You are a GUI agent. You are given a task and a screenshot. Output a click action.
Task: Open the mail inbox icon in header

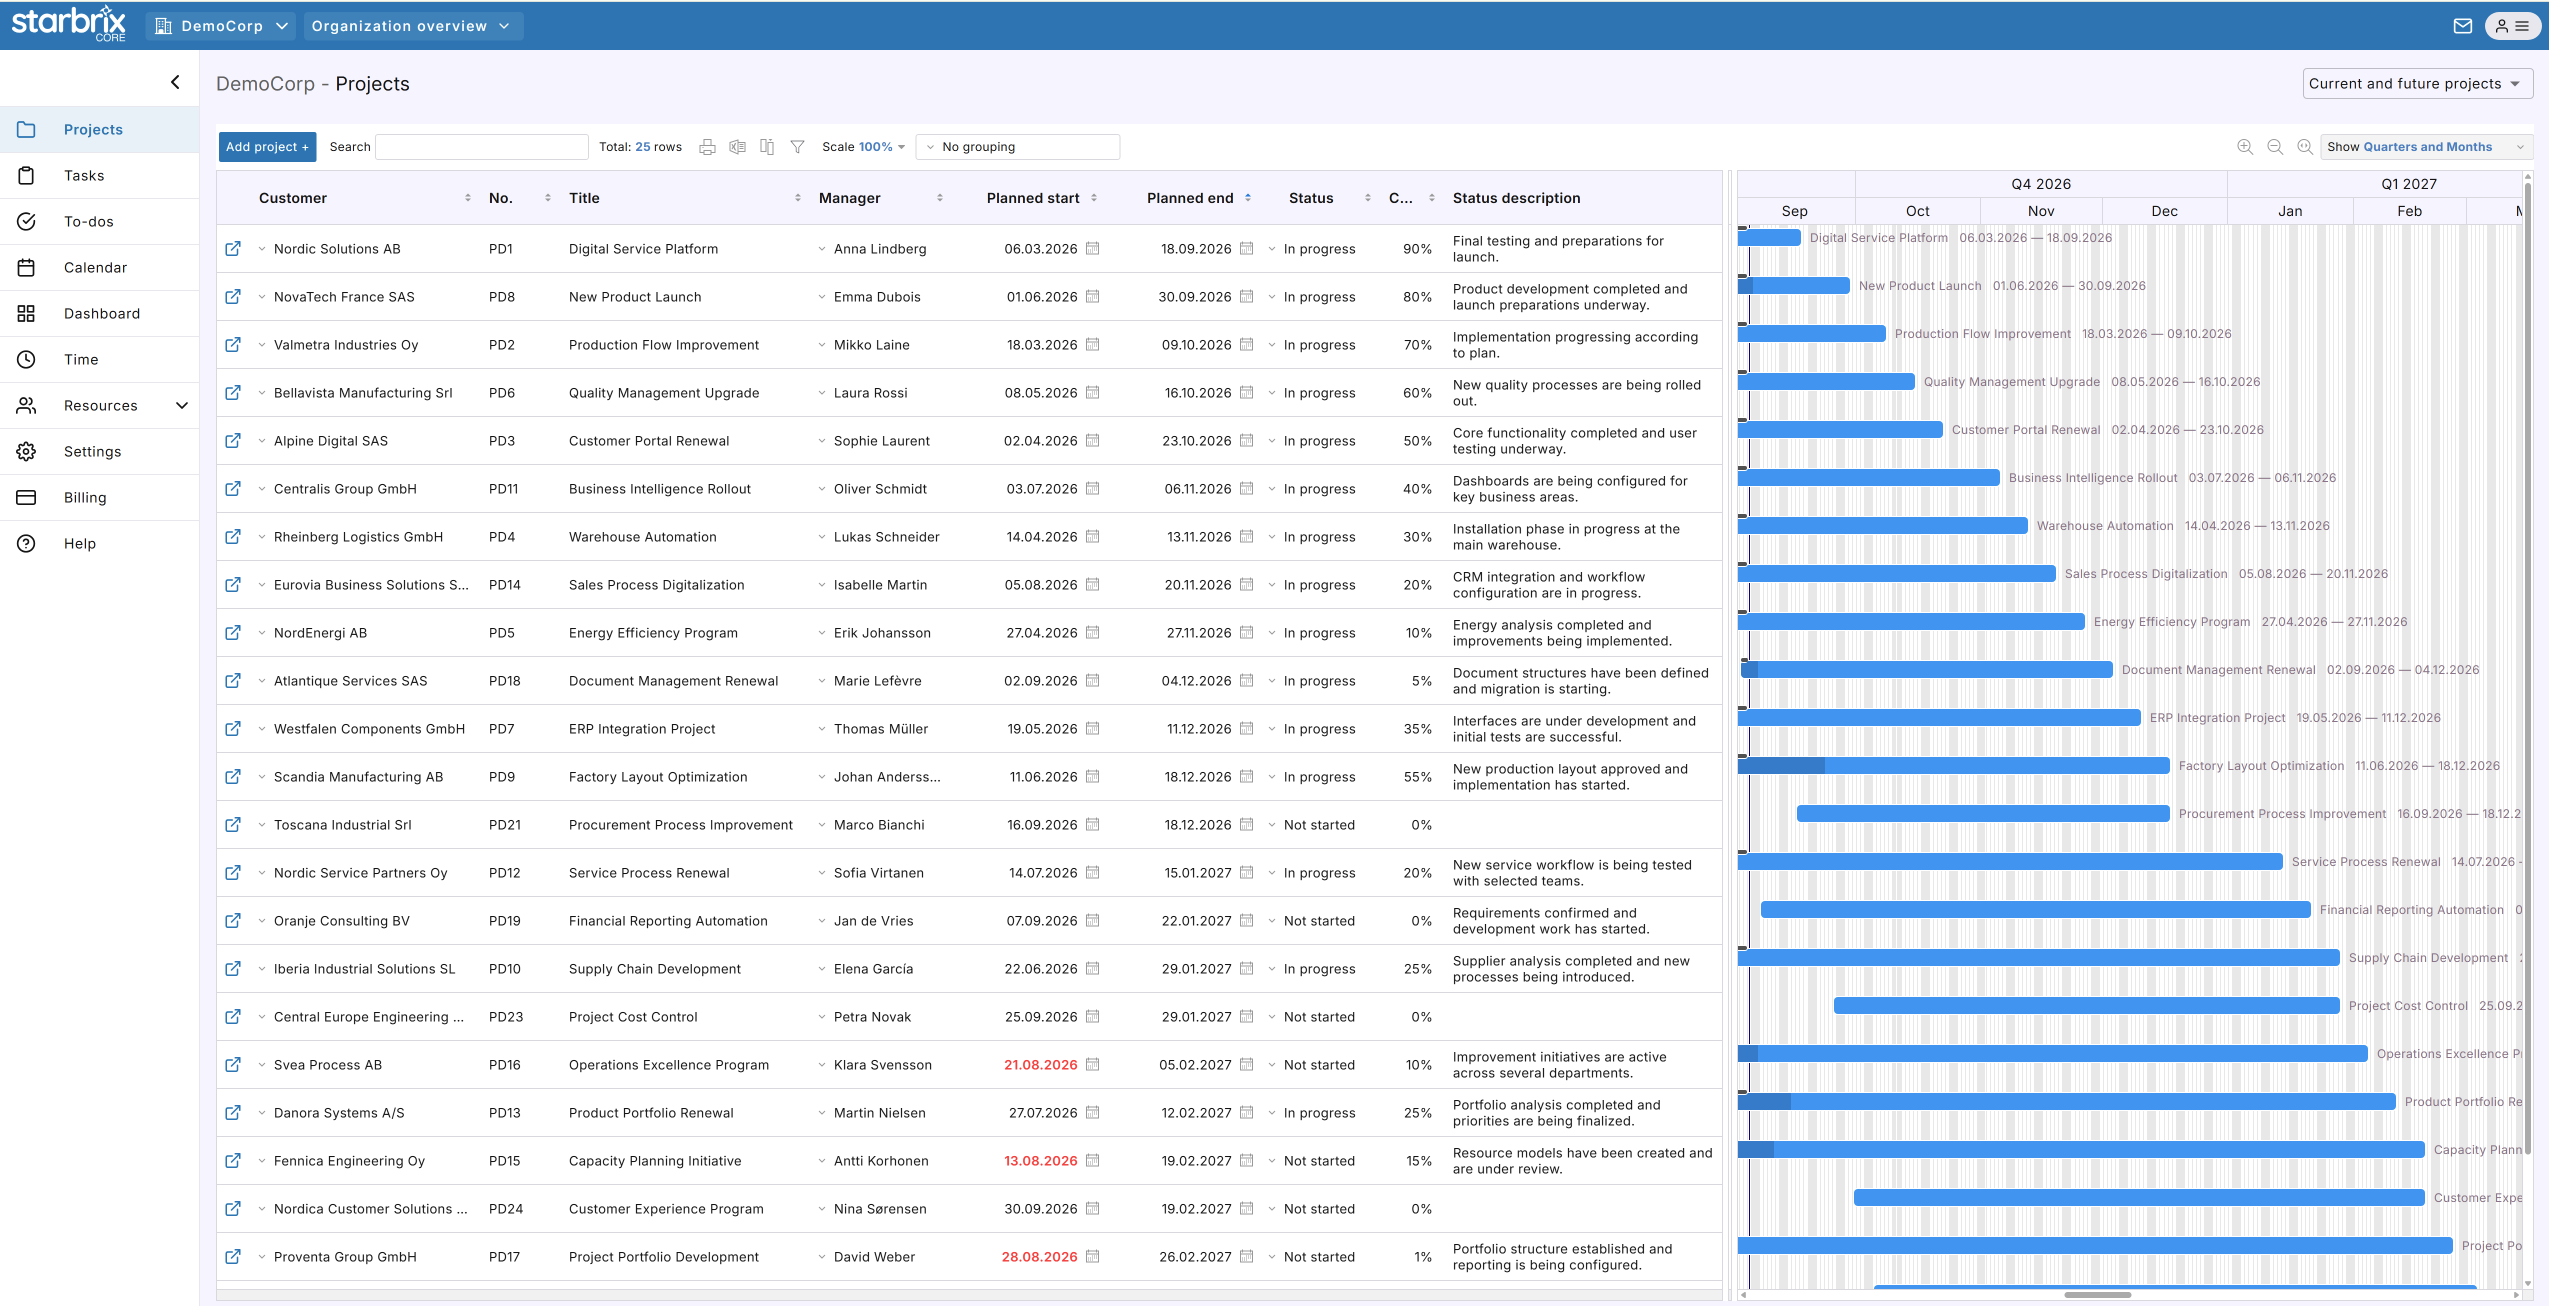point(2462,26)
